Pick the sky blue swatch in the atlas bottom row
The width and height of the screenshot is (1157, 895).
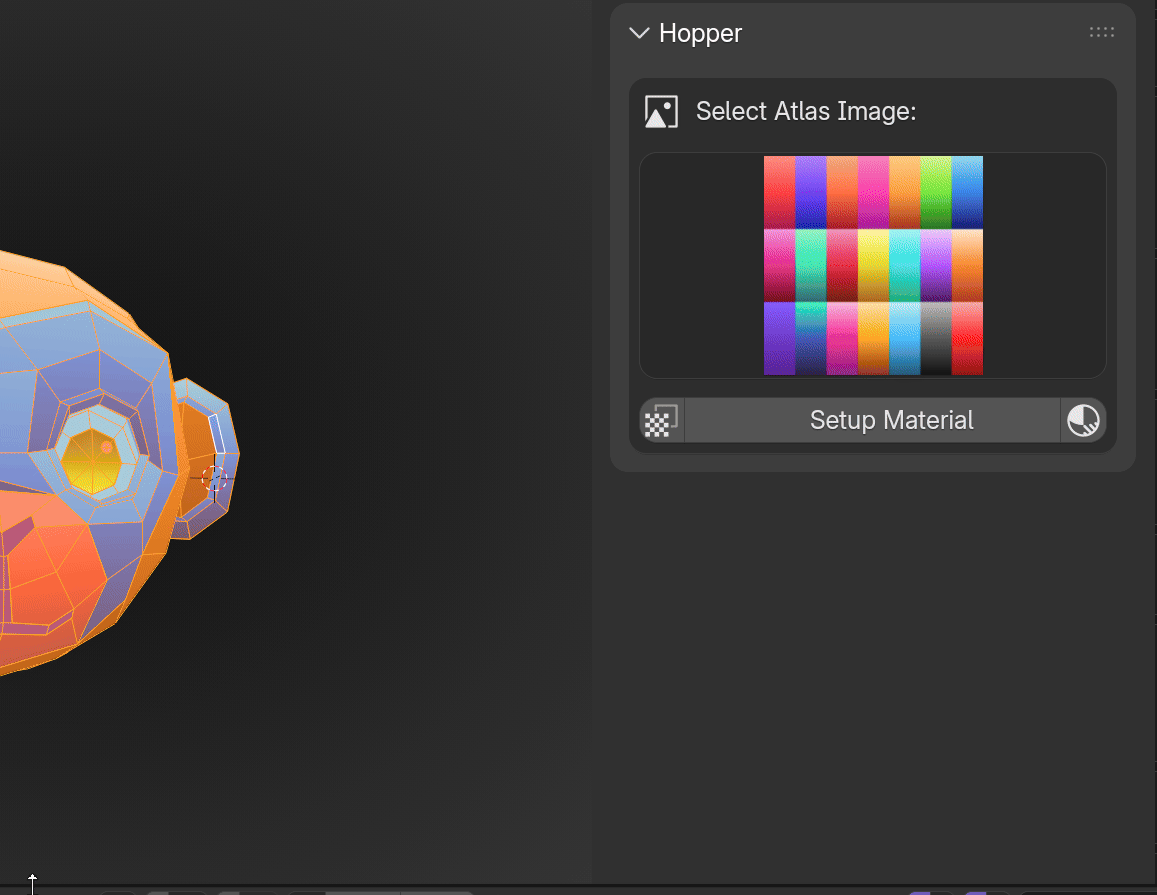coord(904,338)
